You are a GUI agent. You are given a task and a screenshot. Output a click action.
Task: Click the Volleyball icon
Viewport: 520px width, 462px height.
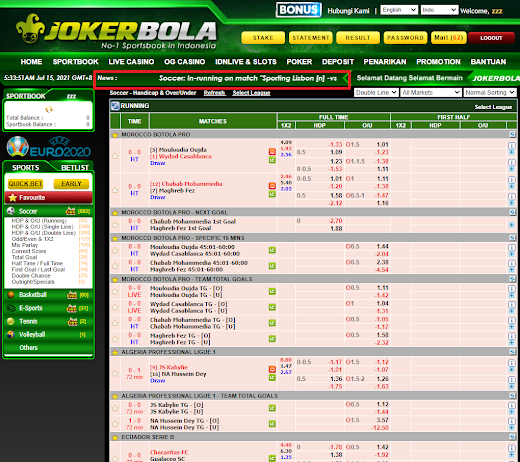click(x=11, y=334)
